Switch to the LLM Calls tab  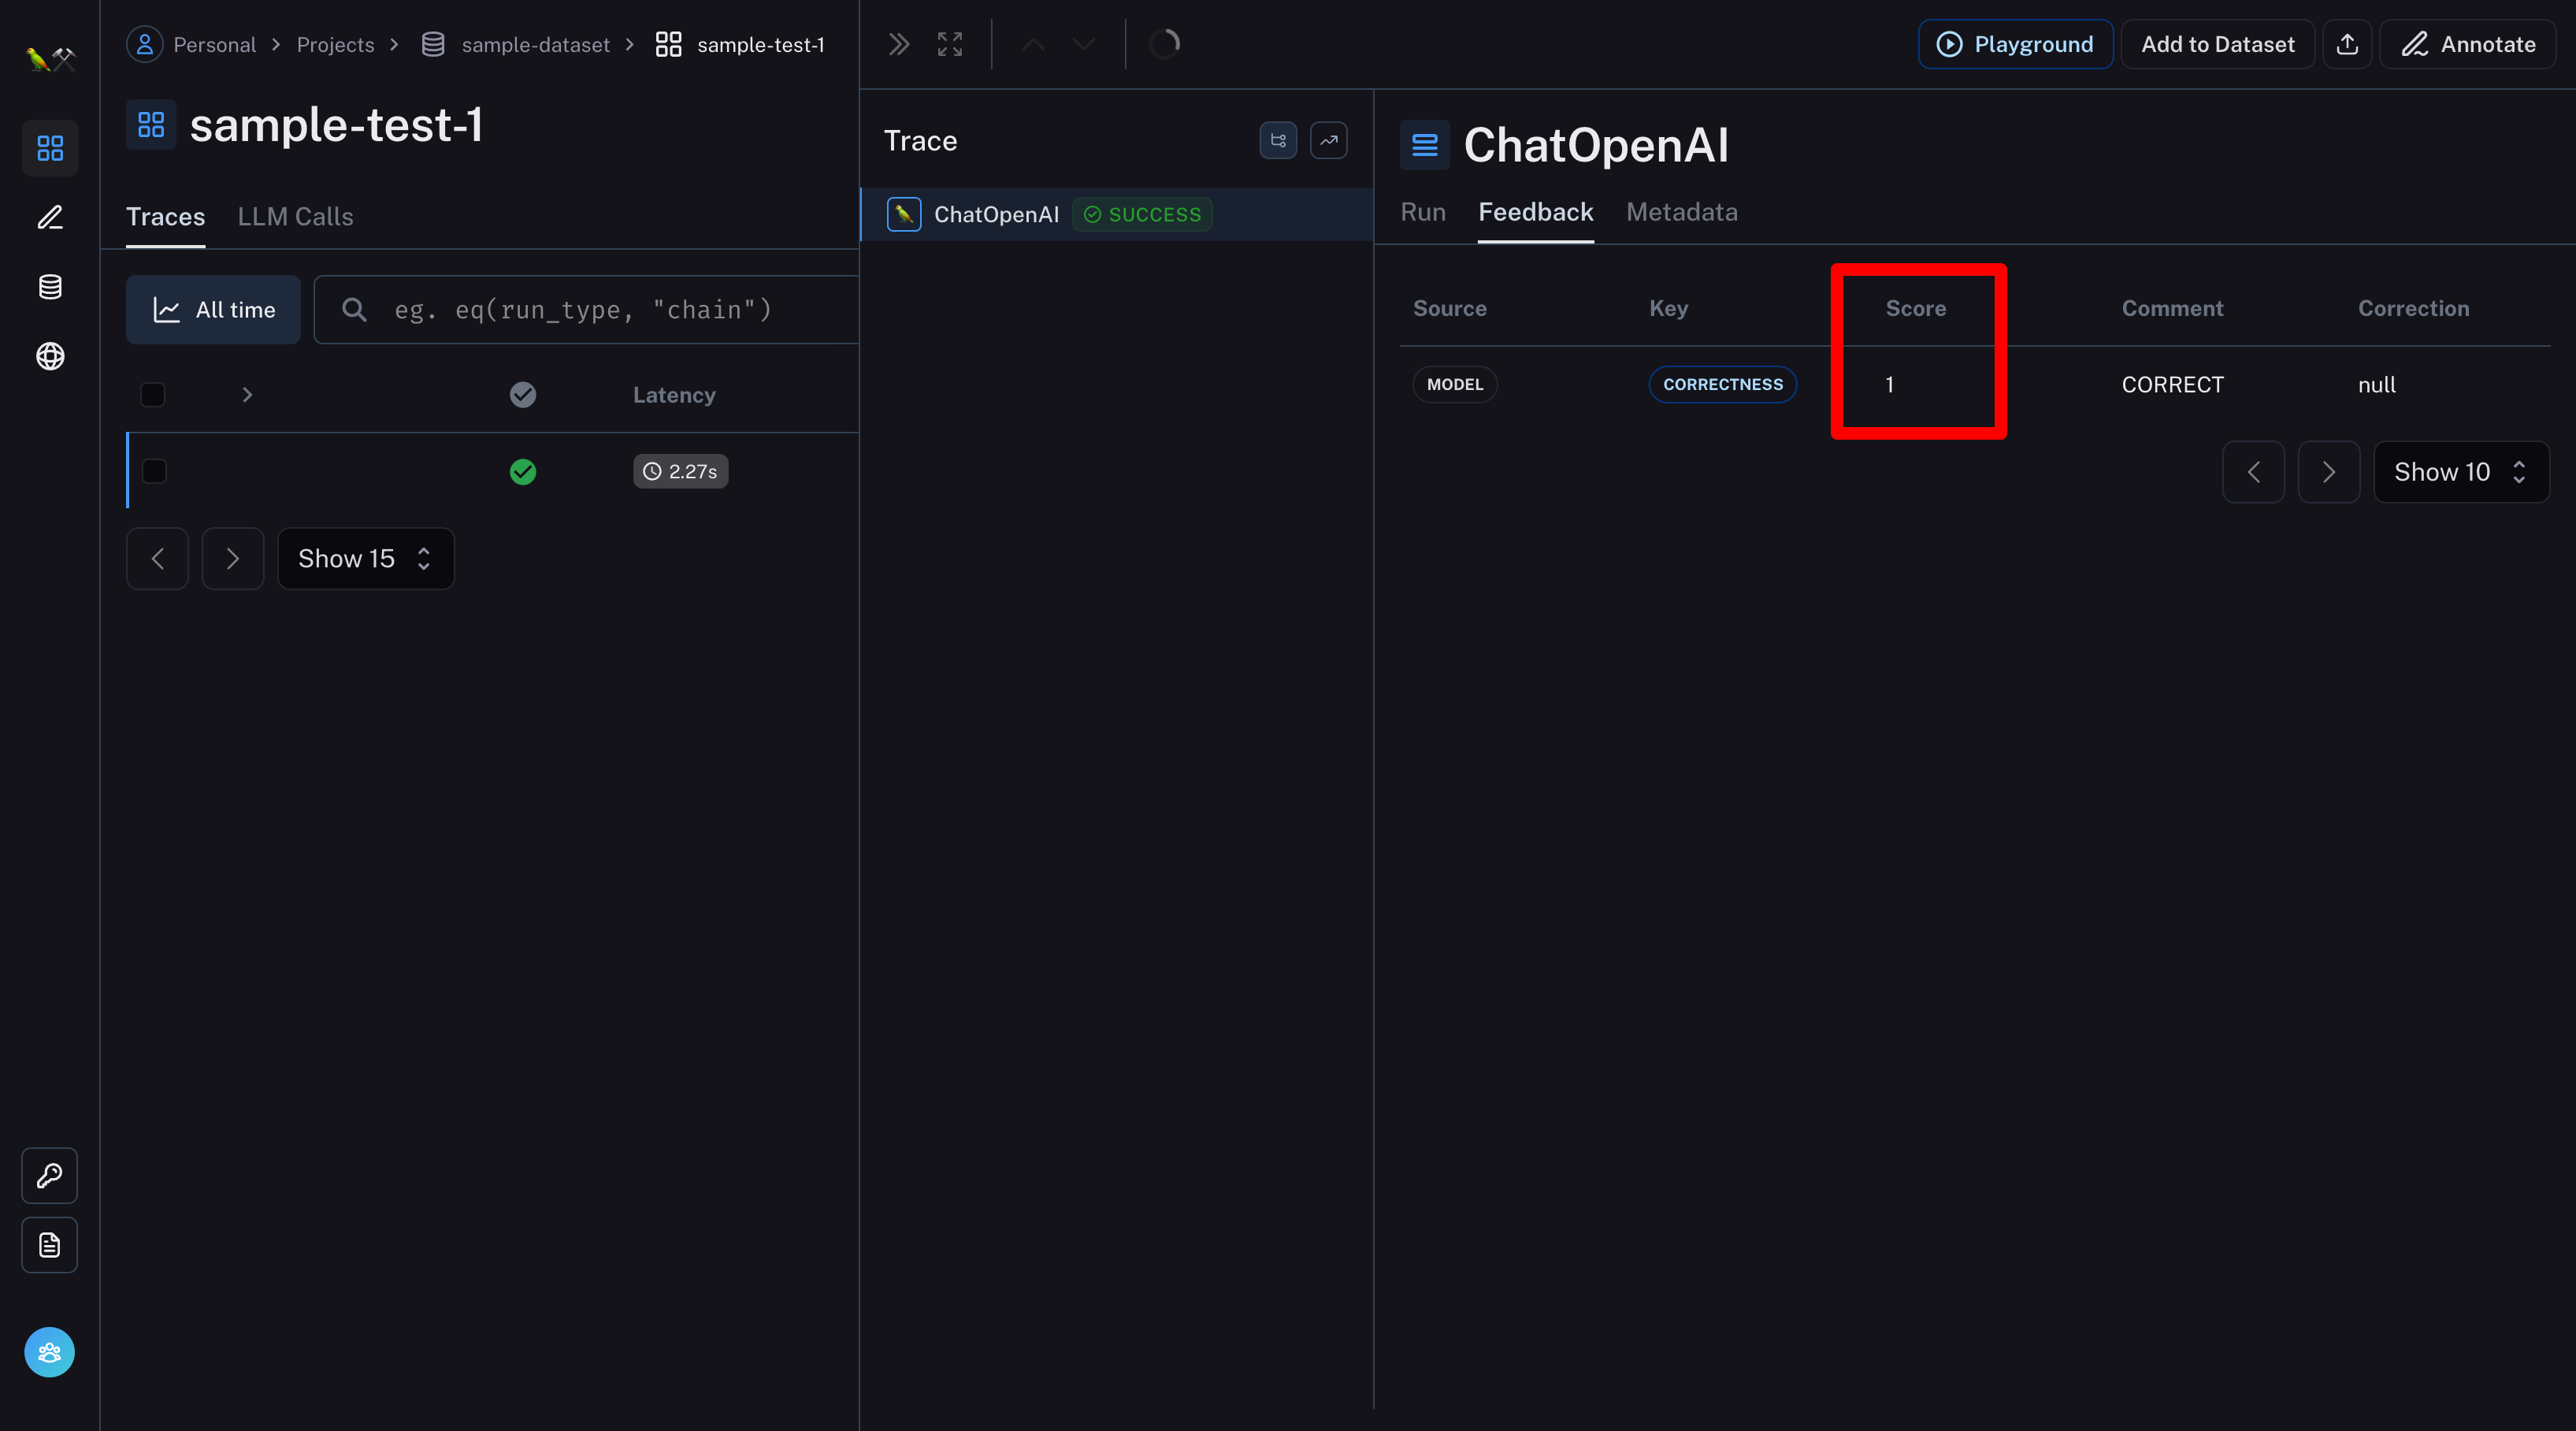[296, 217]
